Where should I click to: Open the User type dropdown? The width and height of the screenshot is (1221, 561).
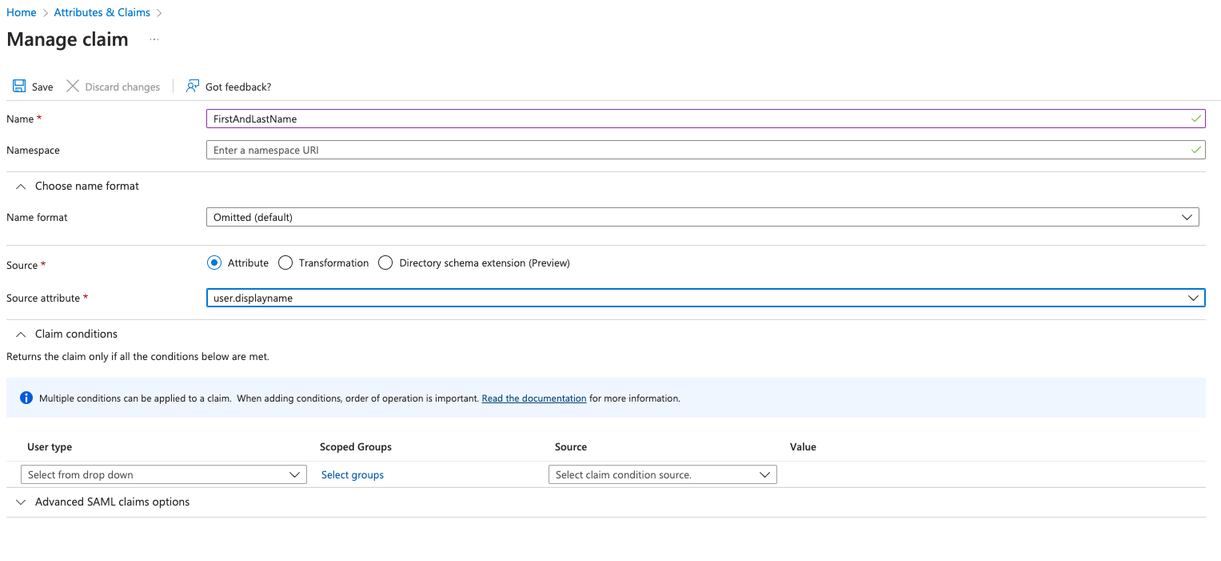163,475
